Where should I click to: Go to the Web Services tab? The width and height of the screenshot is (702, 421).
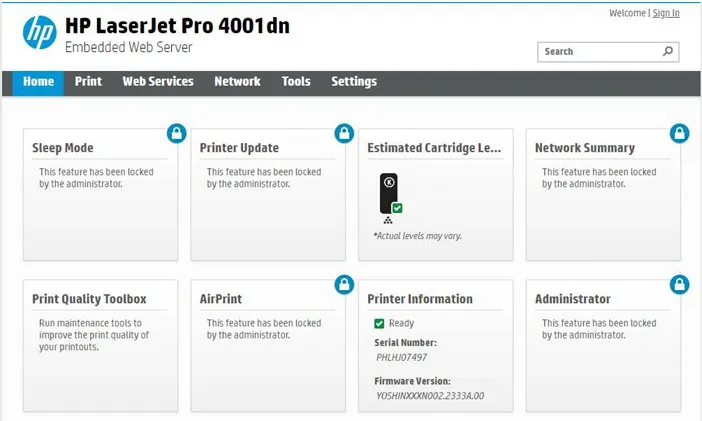(158, 82)
